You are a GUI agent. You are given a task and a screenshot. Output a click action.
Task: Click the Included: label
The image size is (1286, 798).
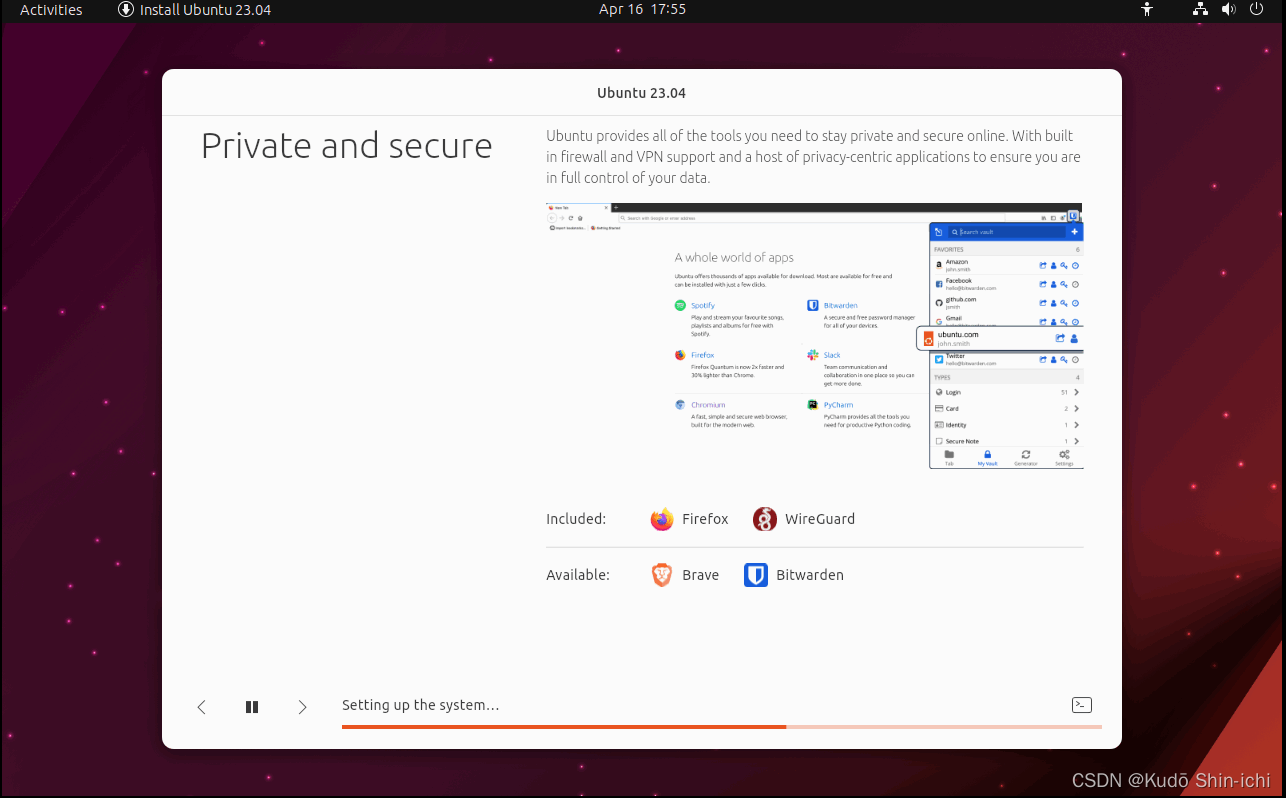[576, 519]
